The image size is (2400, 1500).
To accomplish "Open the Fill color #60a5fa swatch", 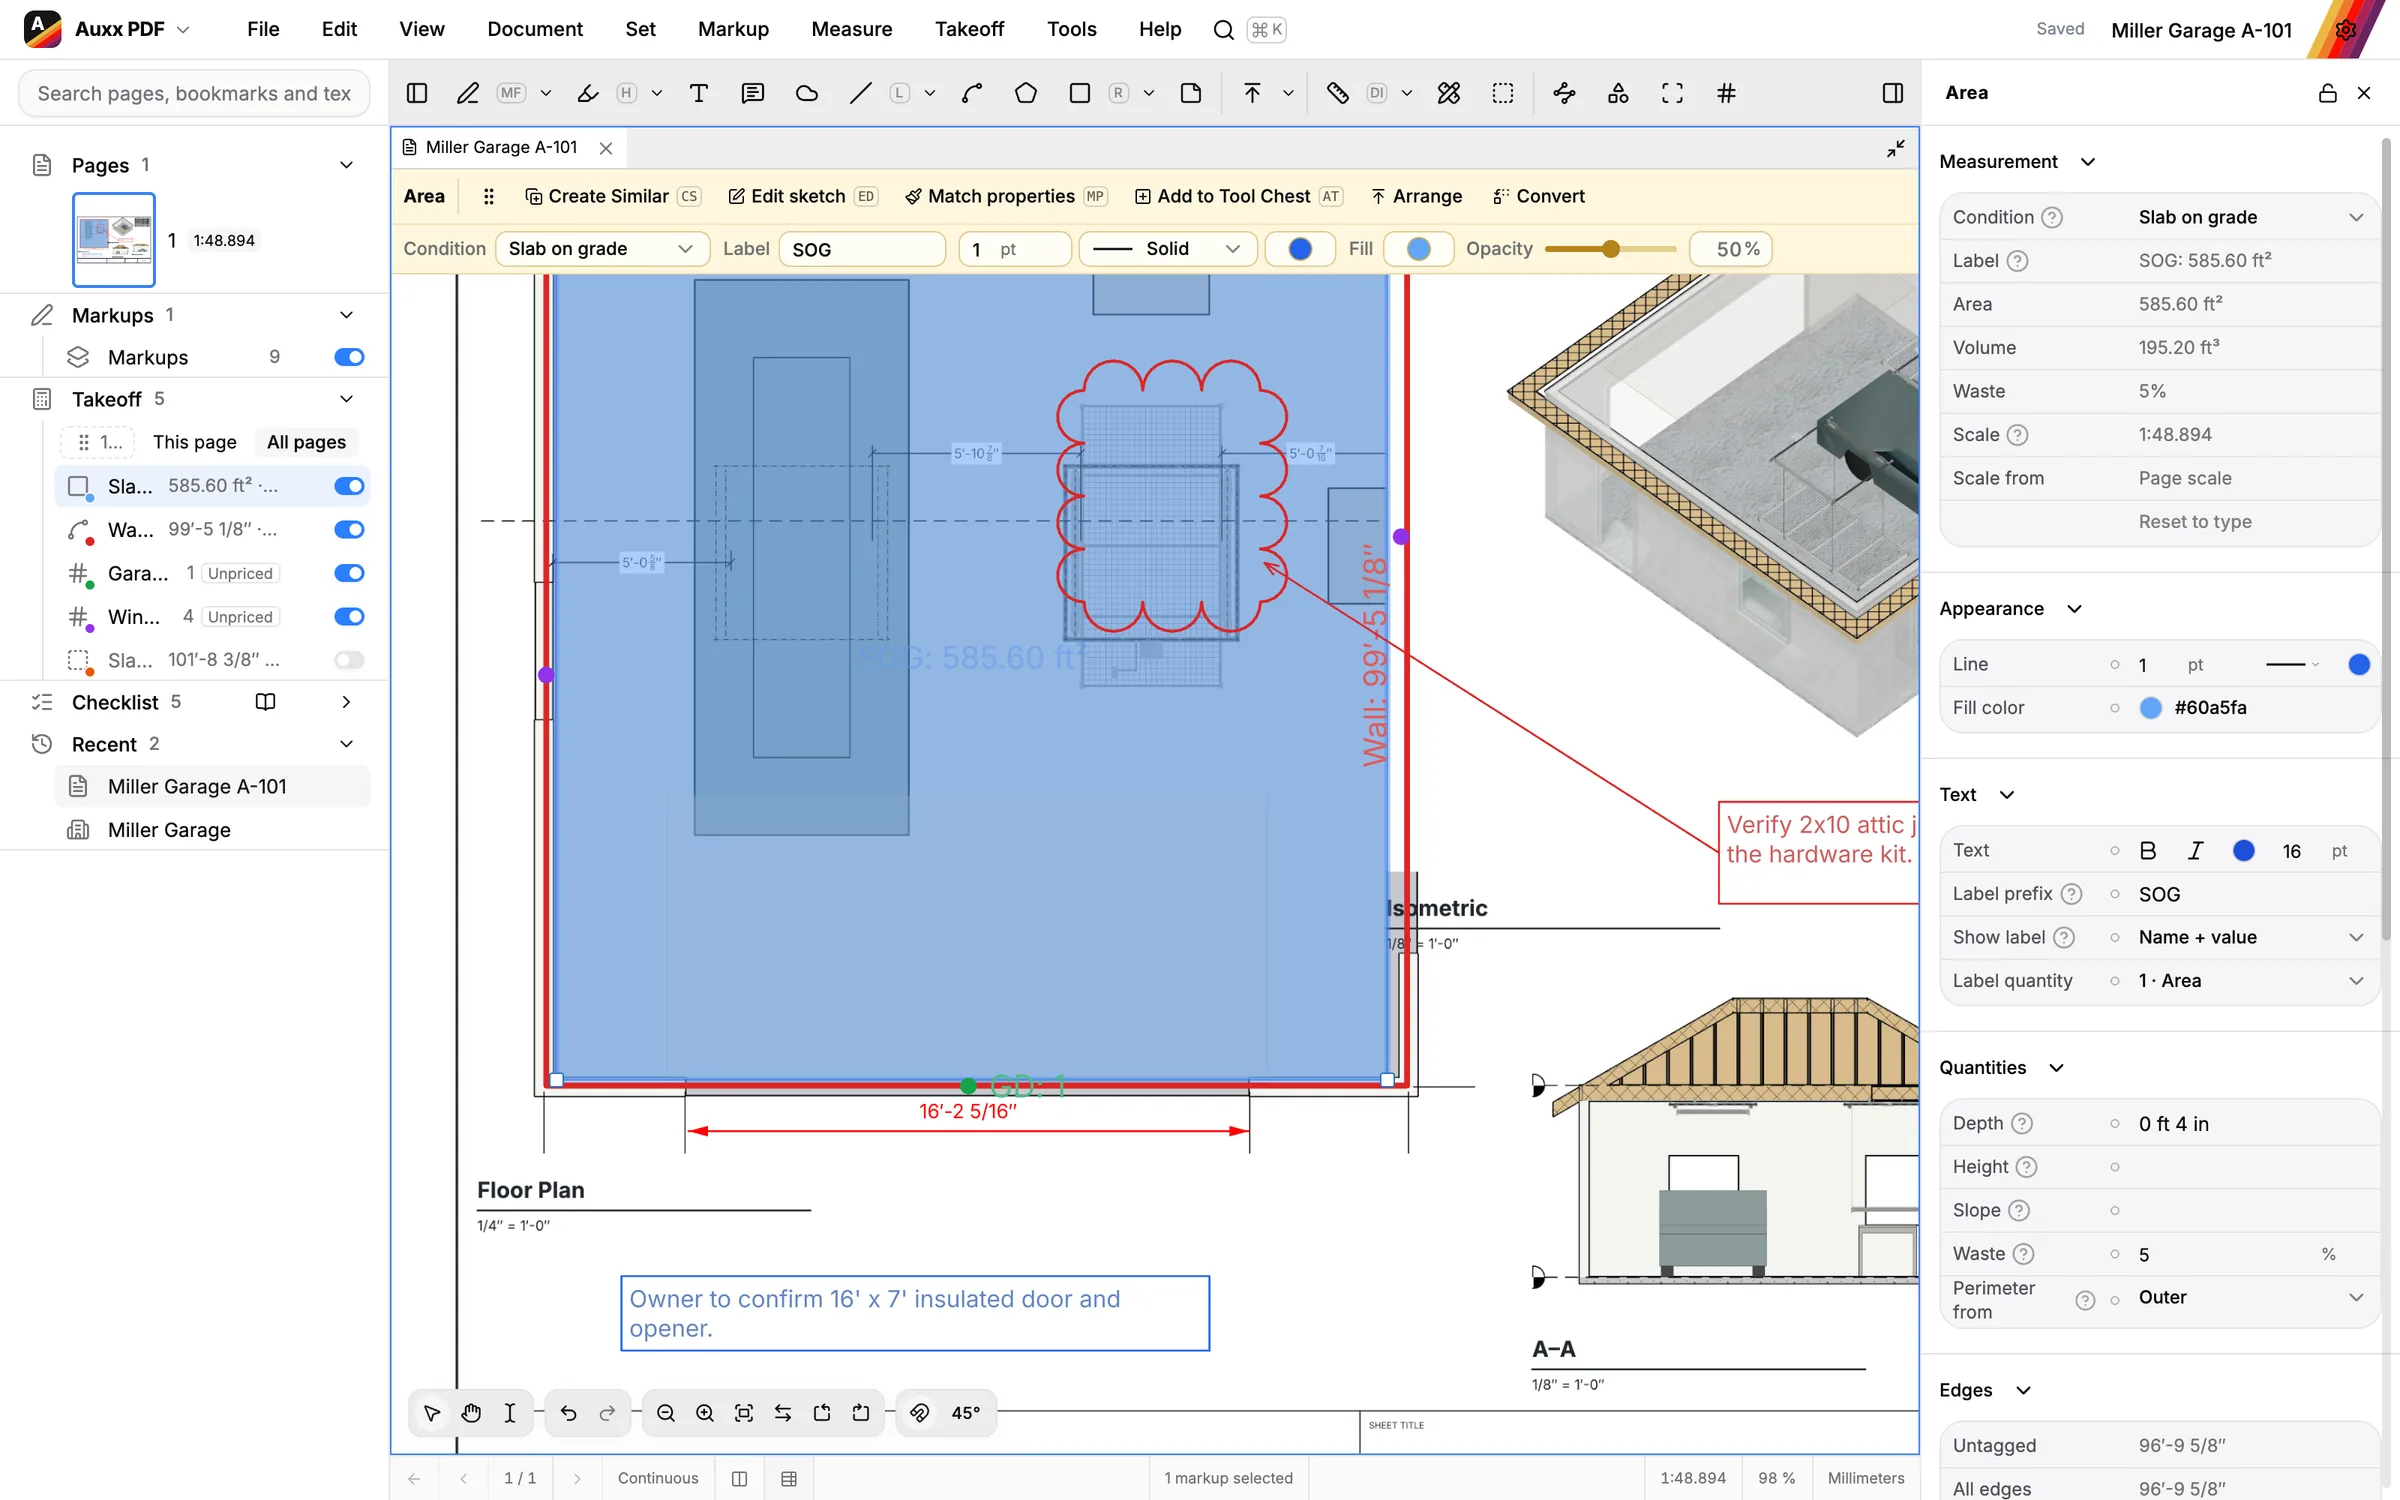I will pyautogui.click(x=2150, y=708).
